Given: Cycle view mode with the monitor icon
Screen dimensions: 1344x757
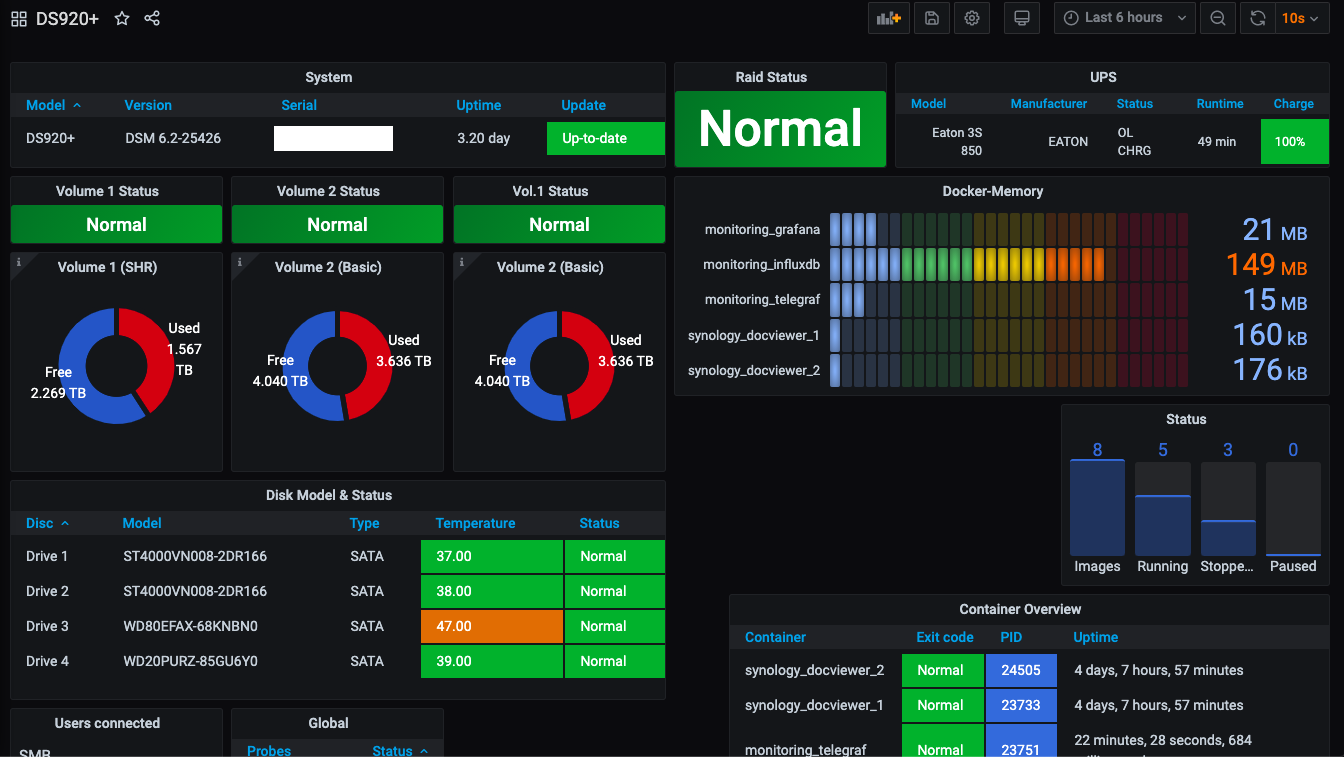Looking at the screenshot, I should pos(1021,18).
